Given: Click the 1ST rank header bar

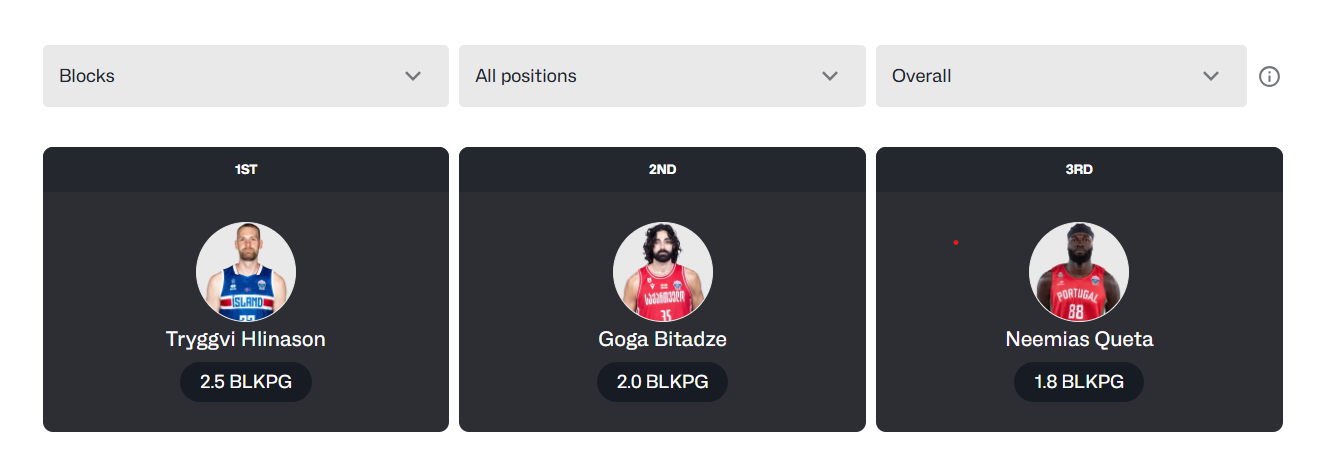Looking at the screenshot, I should click(246, 170).
